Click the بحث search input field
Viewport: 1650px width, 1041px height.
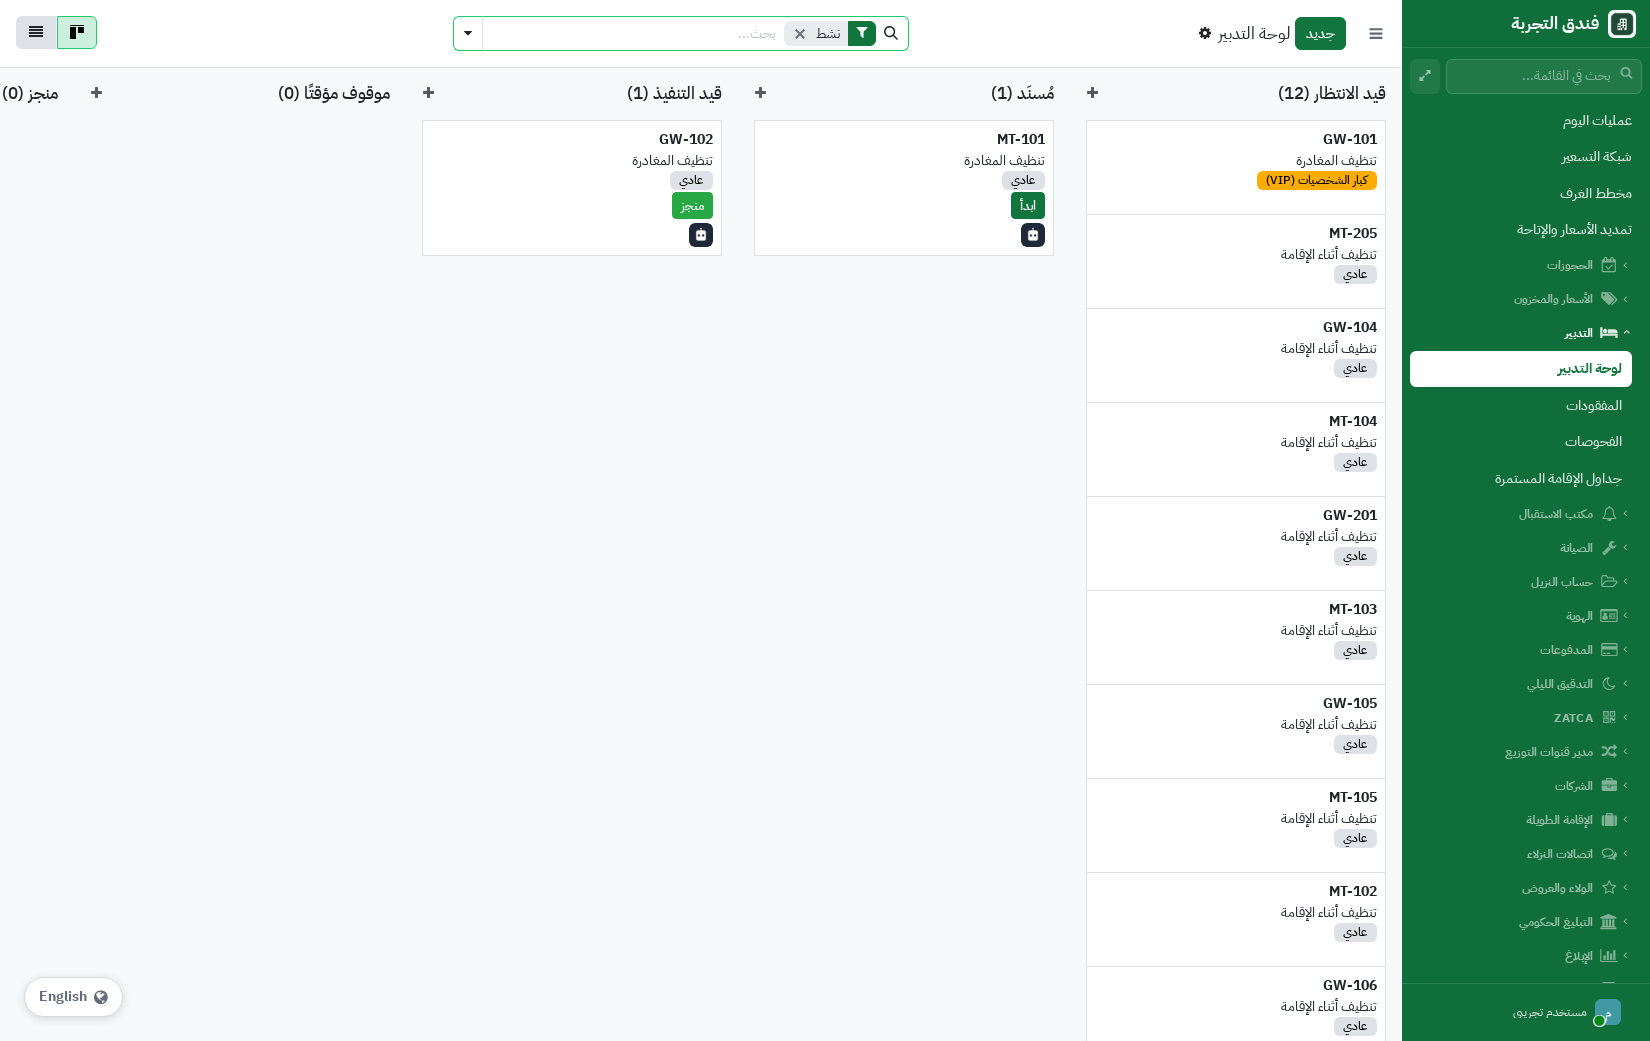(x=633, y=33)
